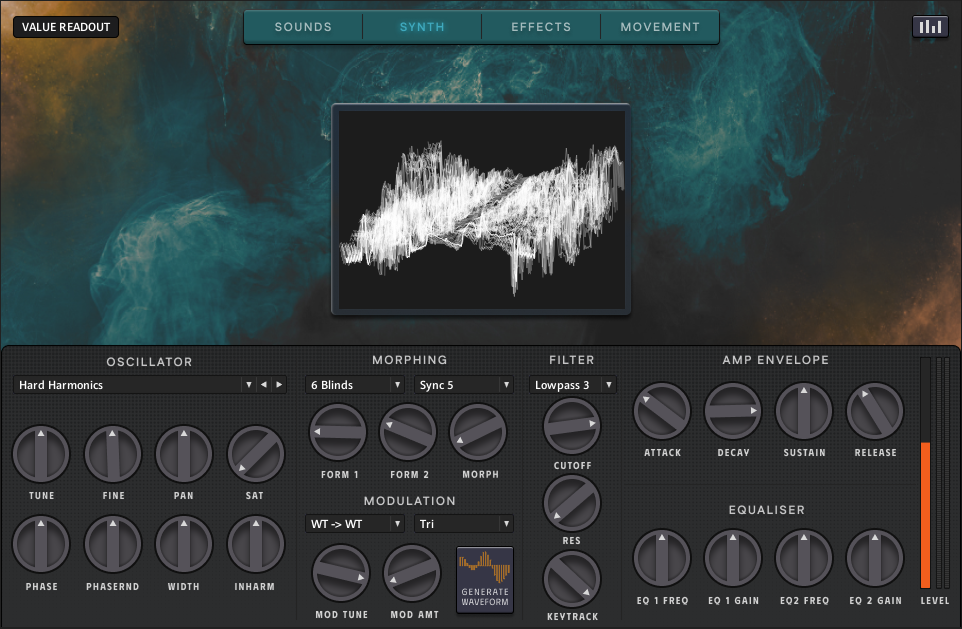Open the level meter icon at top right
Screen dimensions: 962x629
[x=930, y=27]
